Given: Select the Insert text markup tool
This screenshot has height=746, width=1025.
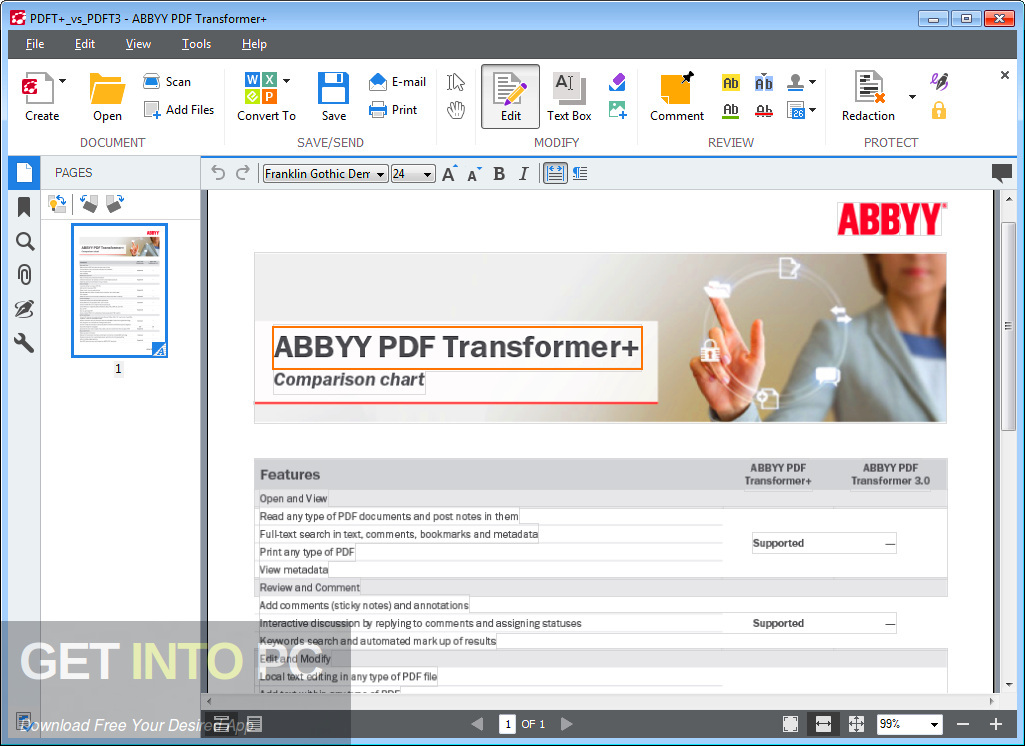Looking at the screenshot, I should coord(764,82).
